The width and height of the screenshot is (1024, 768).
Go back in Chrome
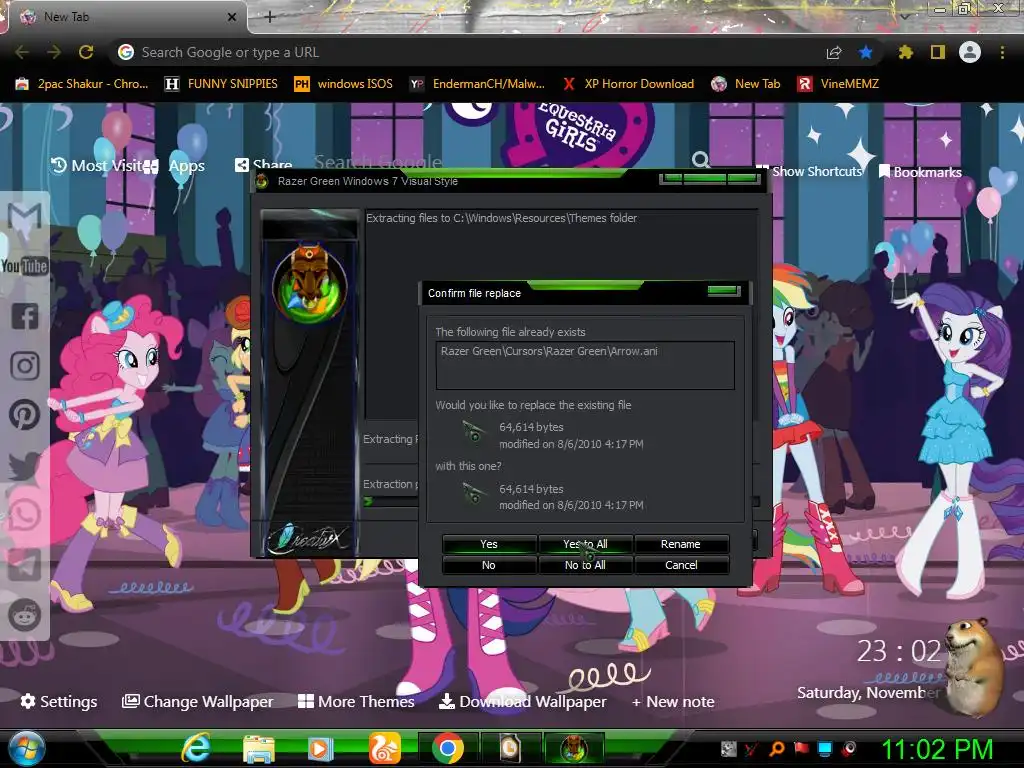point(22,52)
